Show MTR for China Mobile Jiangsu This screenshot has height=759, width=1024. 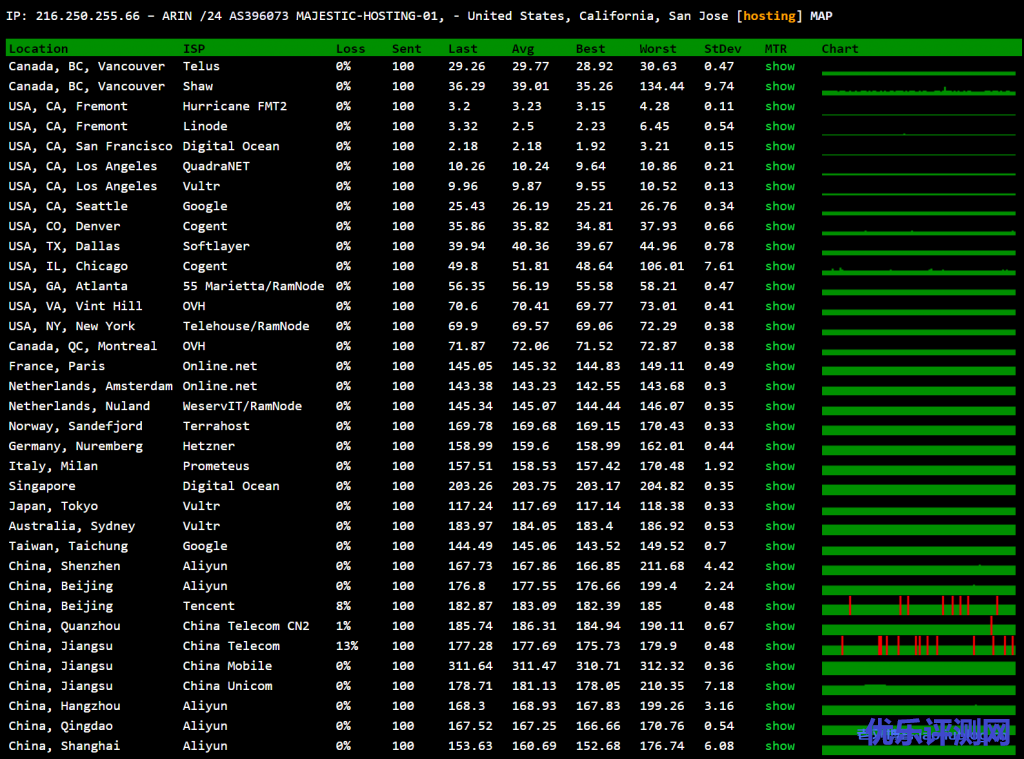coord(779,666)
